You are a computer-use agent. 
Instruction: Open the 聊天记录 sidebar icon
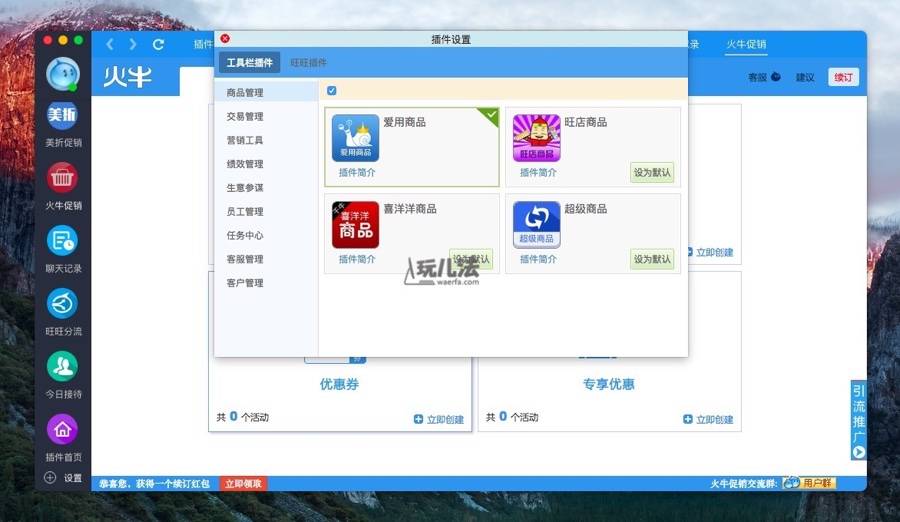pyautogui.click(x=63, y=241)
